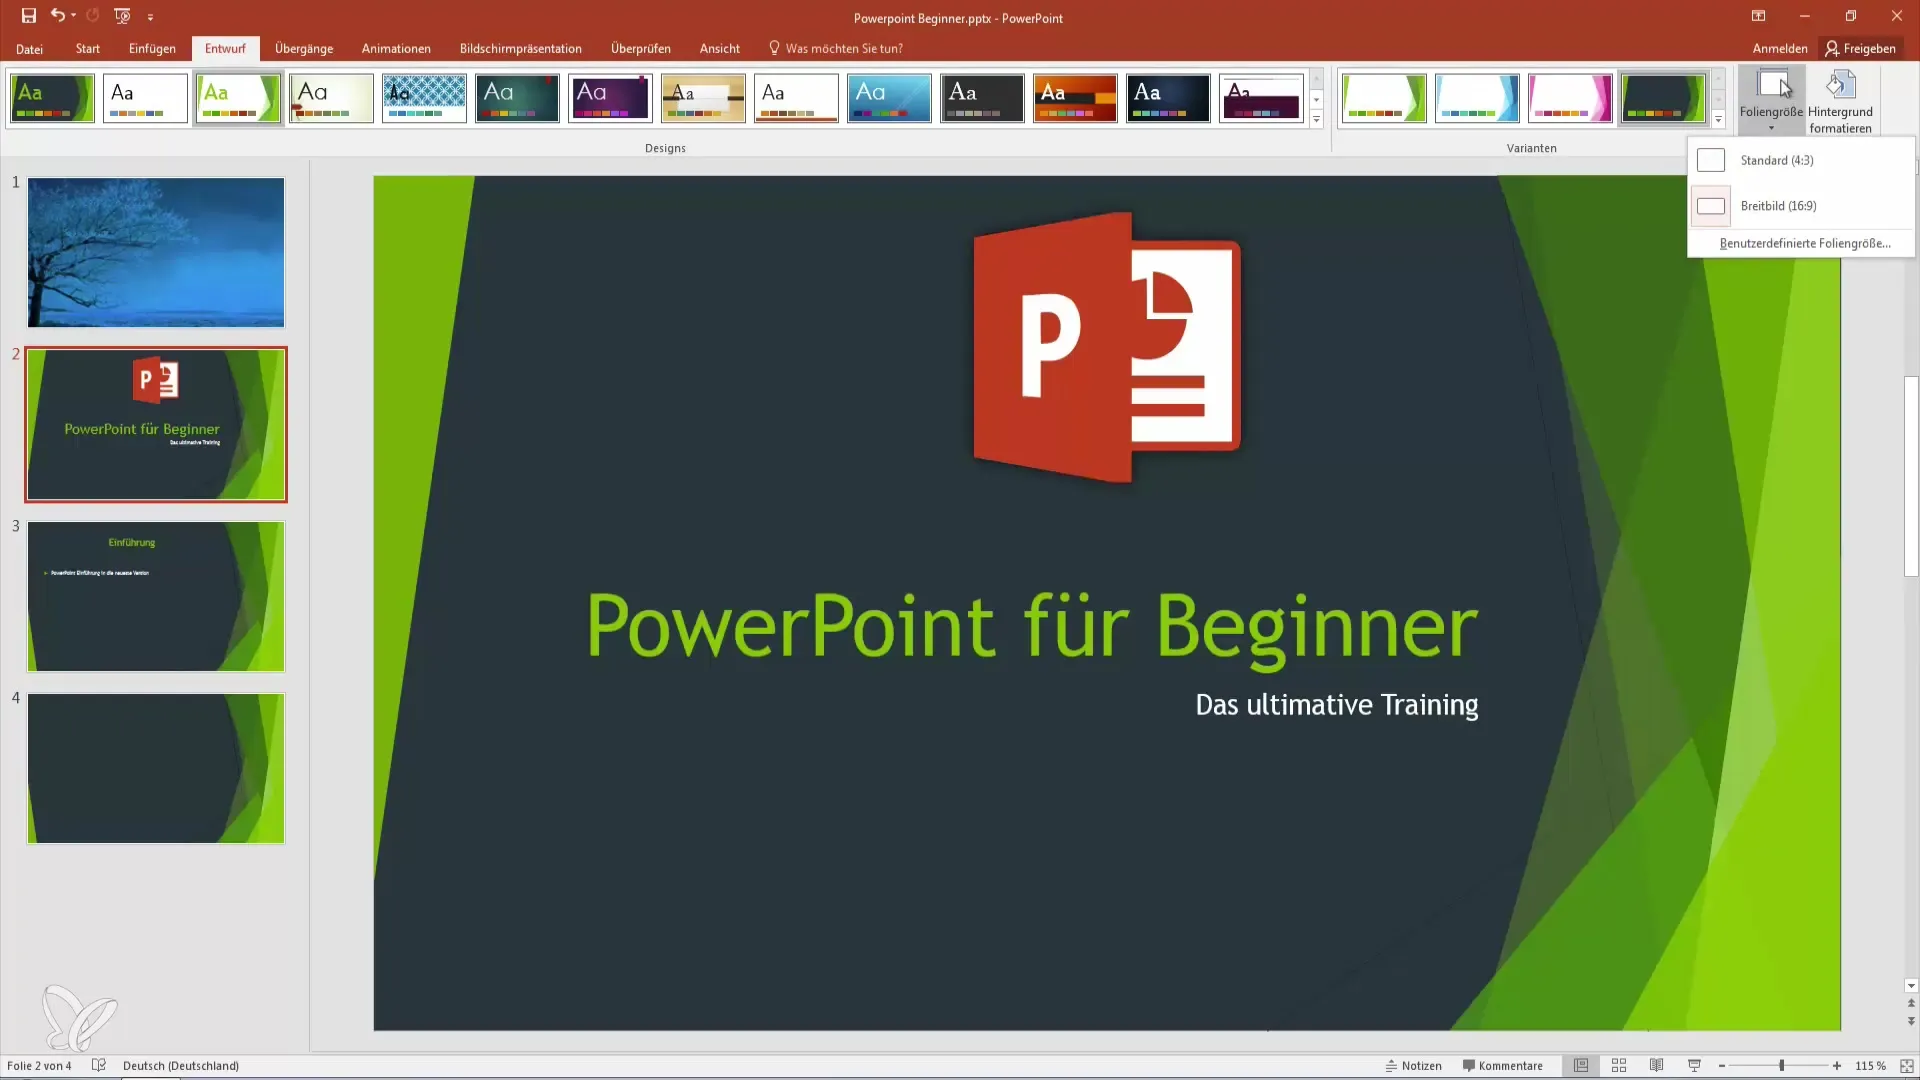The image size is (1920, 1080).
Task: Click the 'Was möchten Sie tun?' search box
Action: pos(836,48)
